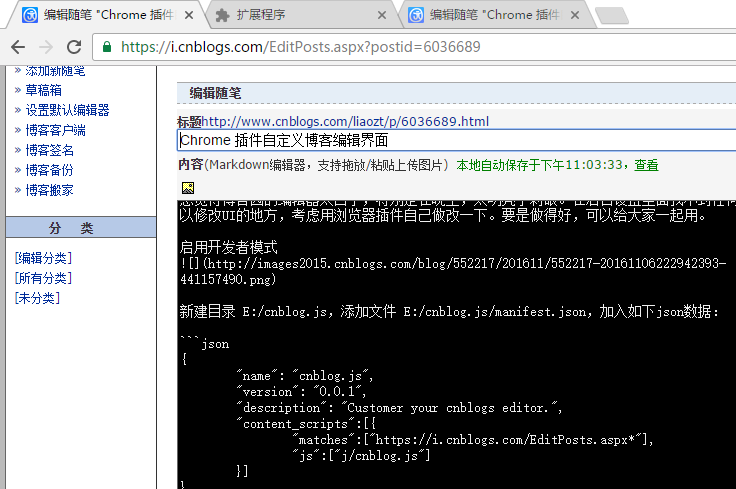
Task: Close the last 编辑随笔 tab
Action: (x=575, y=15)
